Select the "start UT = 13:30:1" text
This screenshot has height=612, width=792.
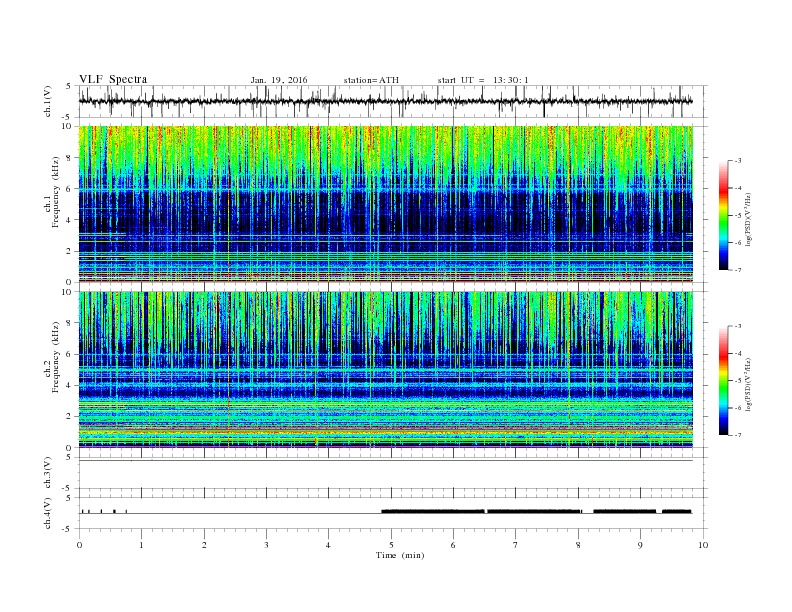click(483, 80)
